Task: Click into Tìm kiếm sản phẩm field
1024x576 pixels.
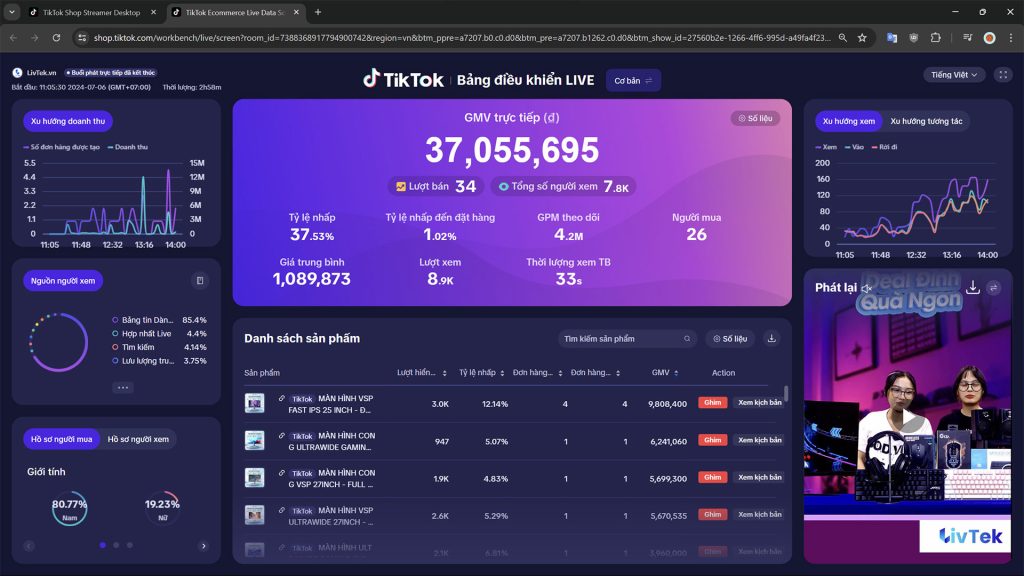Action: tap(627, 338)
